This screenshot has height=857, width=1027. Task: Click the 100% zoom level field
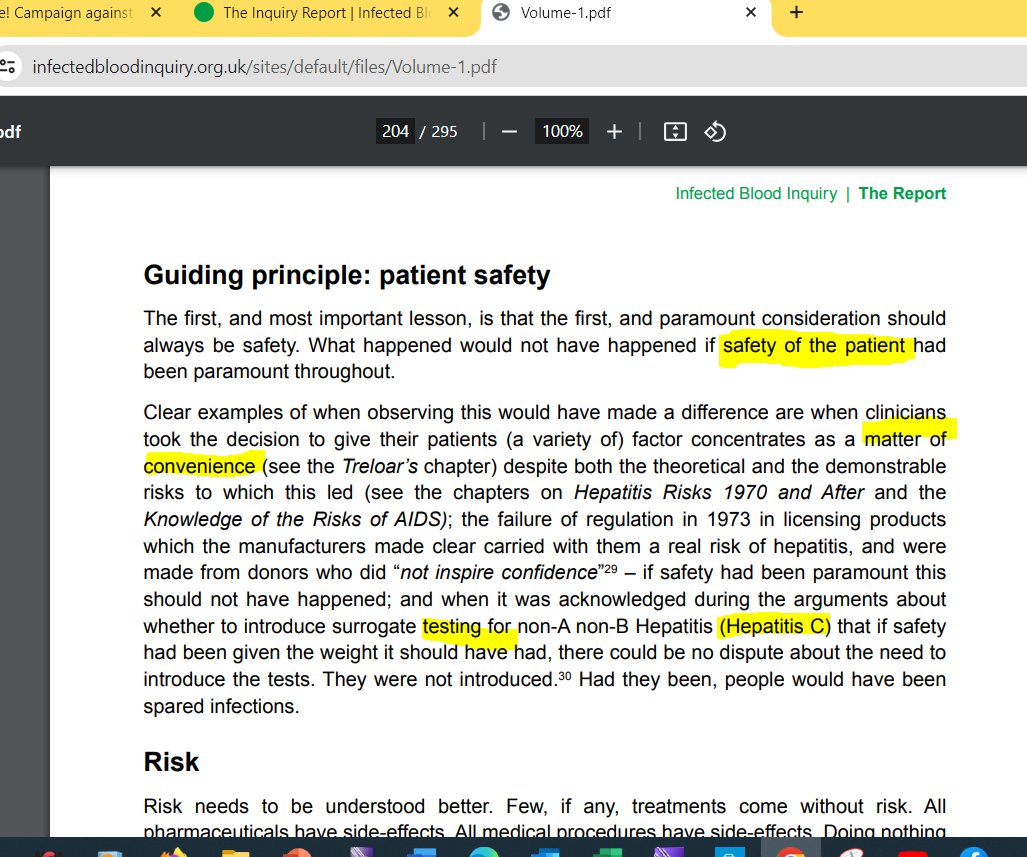click(562, 131)
